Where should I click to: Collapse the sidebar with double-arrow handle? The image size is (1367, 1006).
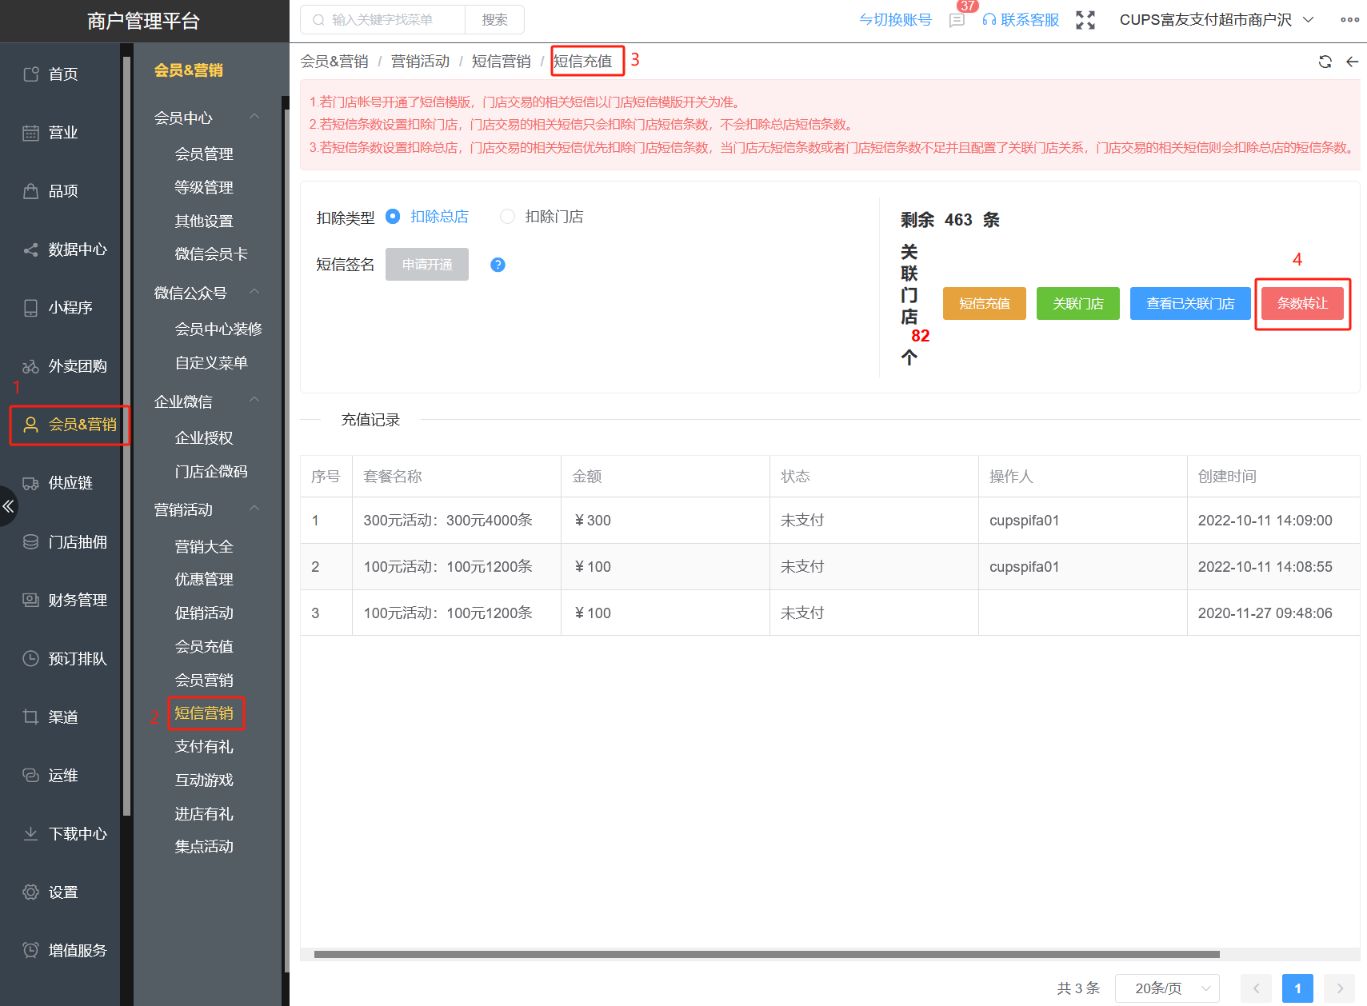click(x=8, y=506)
